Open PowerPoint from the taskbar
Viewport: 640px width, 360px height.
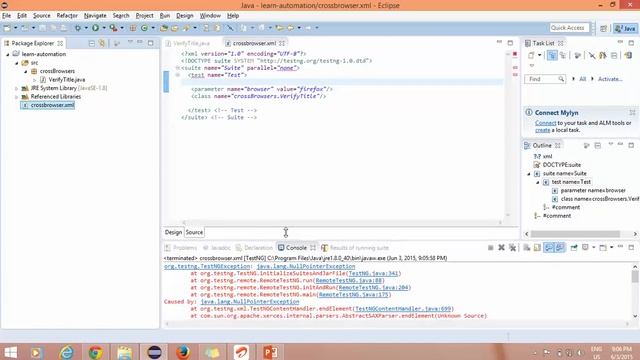[x=270, y=352]
